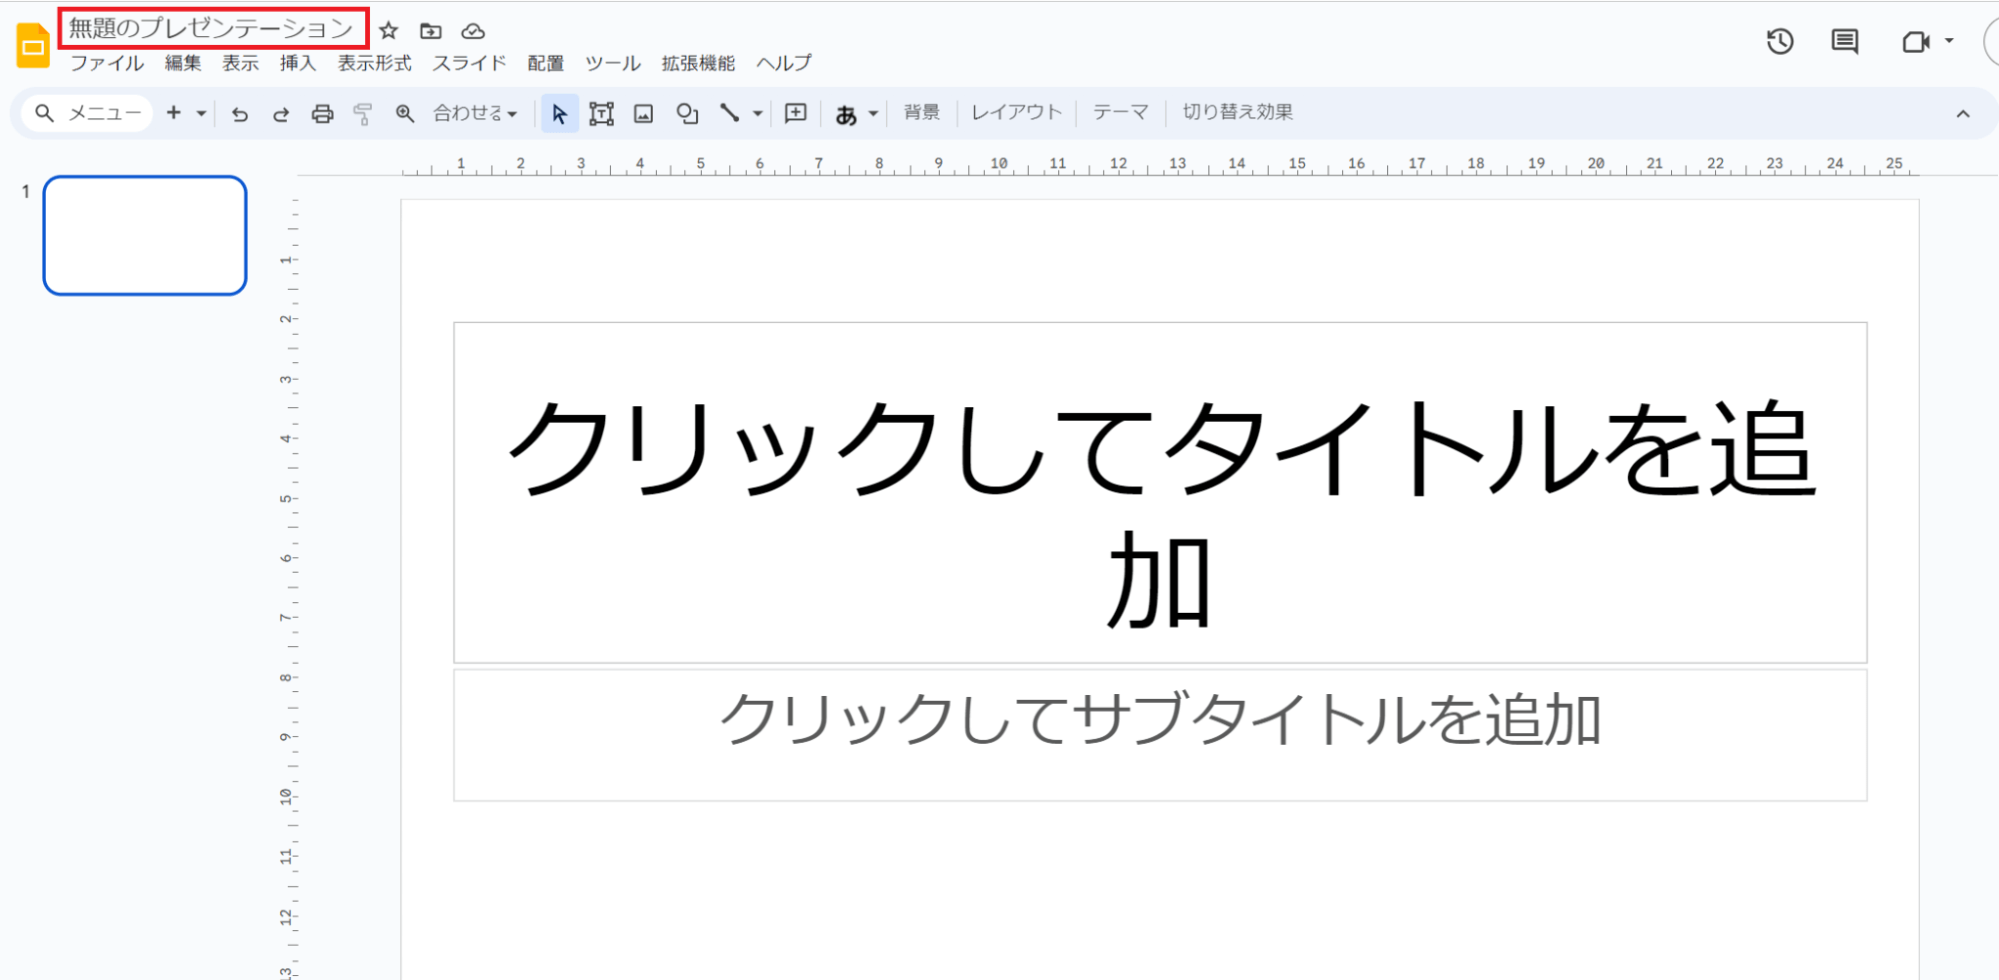This screenshot has width=1999, height=980.
Task: Click the undo arrow icon
Action: (x=239, y=114)
